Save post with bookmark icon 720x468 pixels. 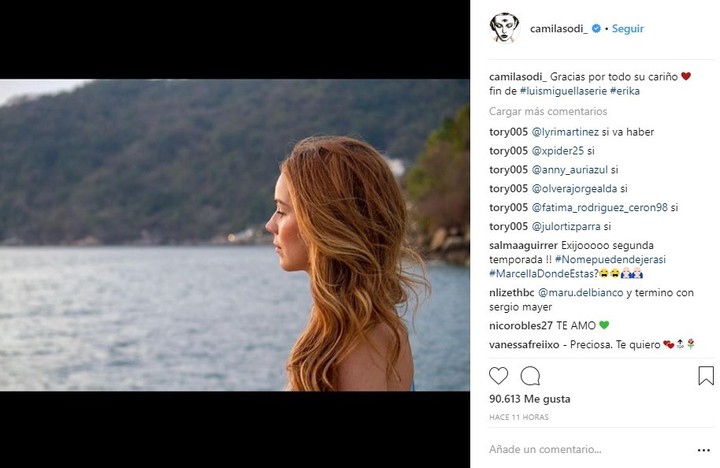click(706, 376)
